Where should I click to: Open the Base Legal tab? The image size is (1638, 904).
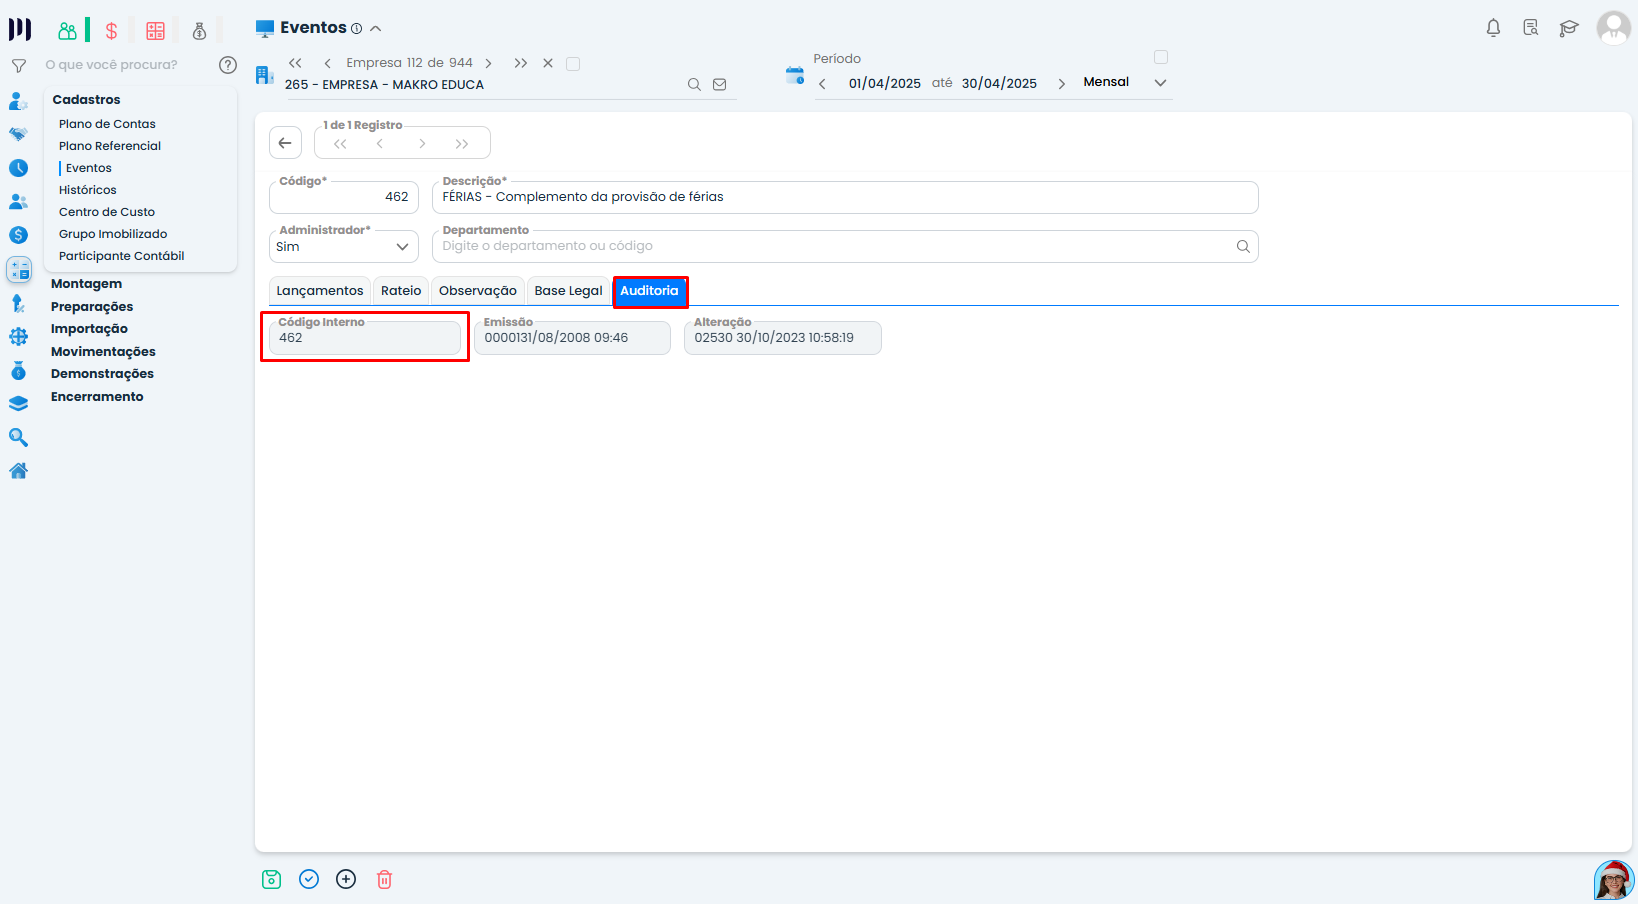click(568, 290)
